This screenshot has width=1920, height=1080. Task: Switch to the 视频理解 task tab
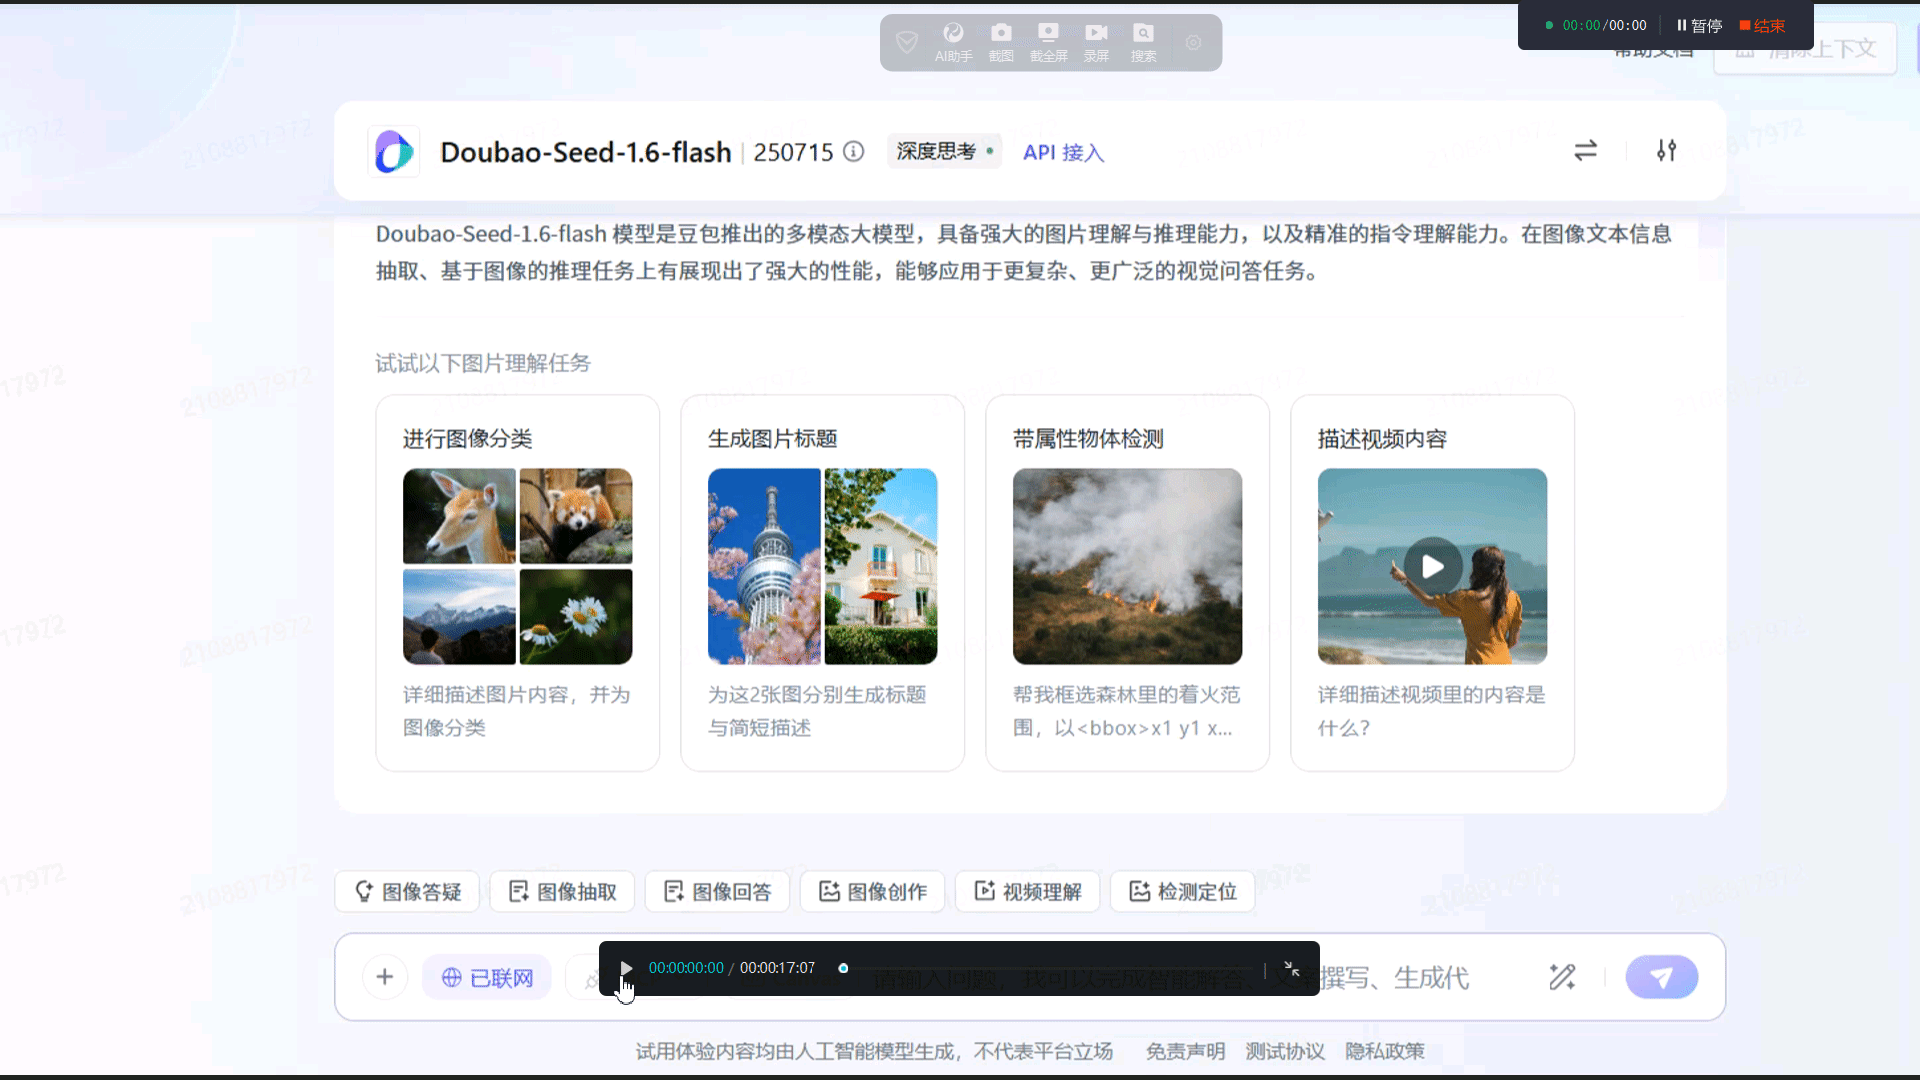[x=1027, y=891]
